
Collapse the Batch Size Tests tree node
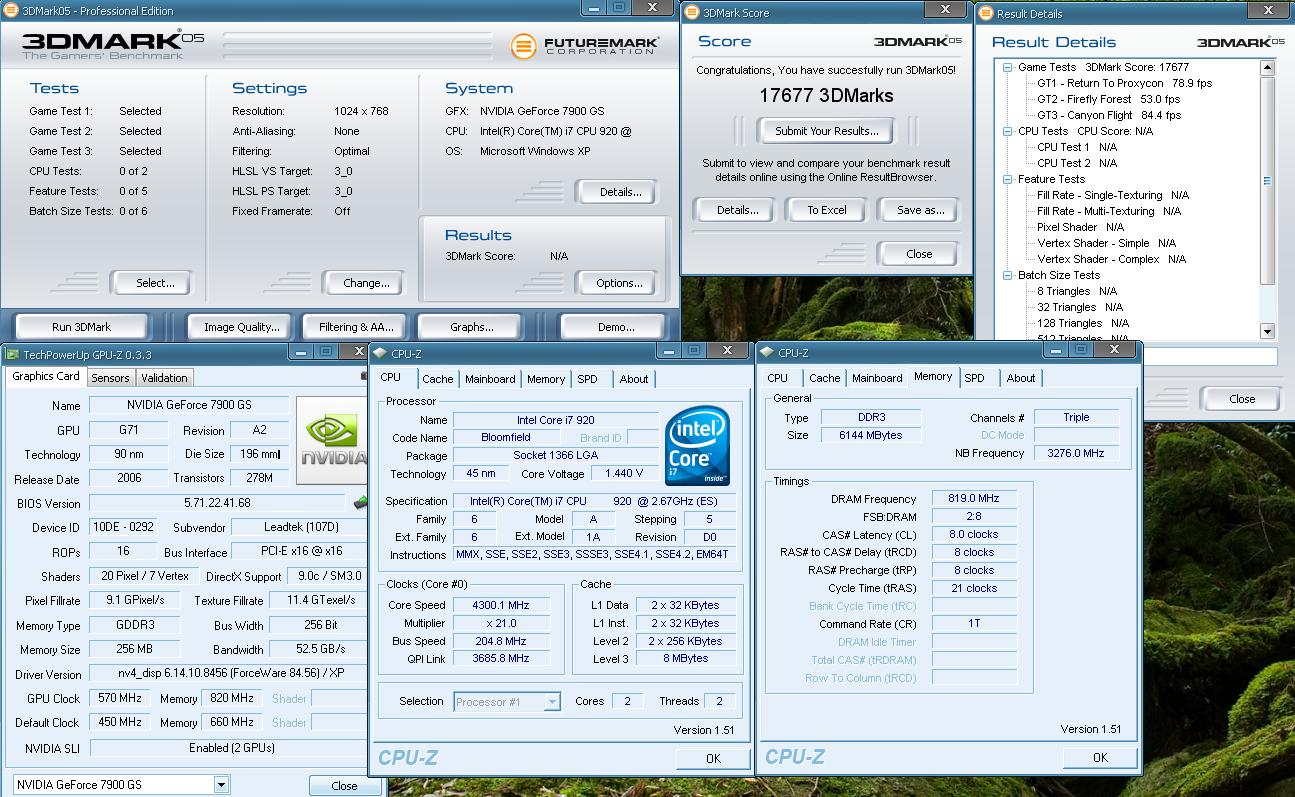click(1008, 275)
